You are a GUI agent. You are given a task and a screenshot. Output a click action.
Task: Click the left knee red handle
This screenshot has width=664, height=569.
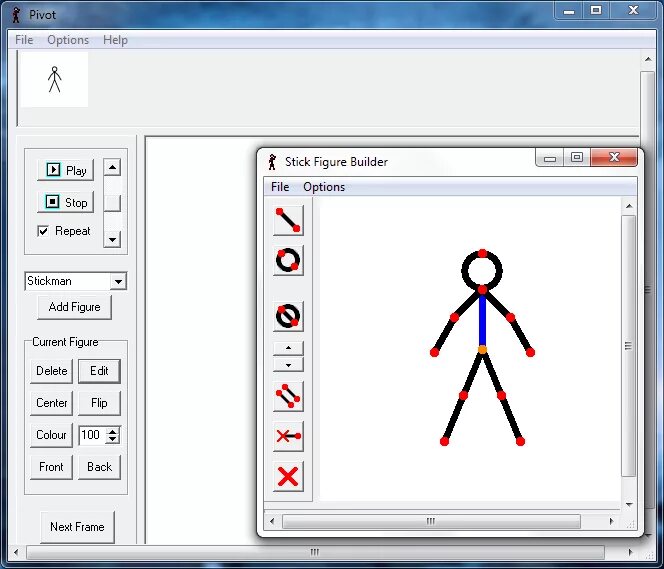(x=463, y=395)
